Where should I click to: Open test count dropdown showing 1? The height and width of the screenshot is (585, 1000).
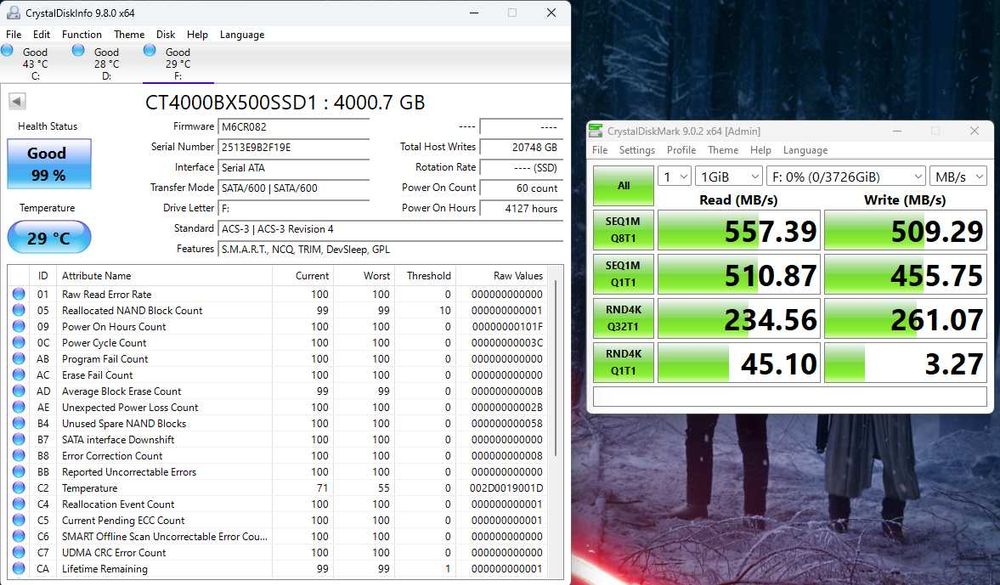(674, 177)
